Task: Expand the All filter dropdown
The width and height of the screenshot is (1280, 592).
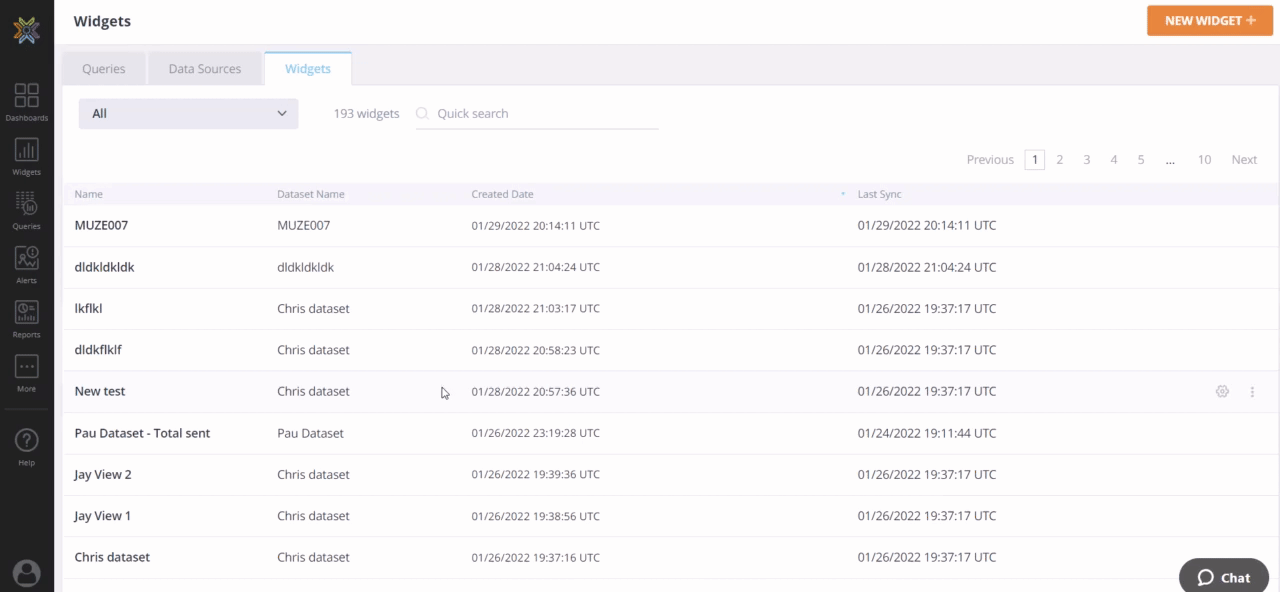Action: tap(188, 114)
